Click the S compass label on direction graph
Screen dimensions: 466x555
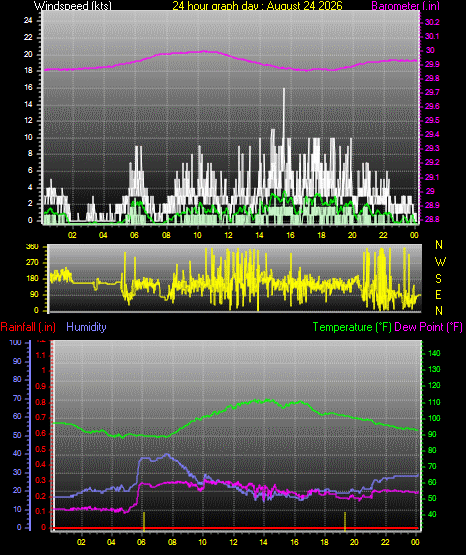pos(438,279)
